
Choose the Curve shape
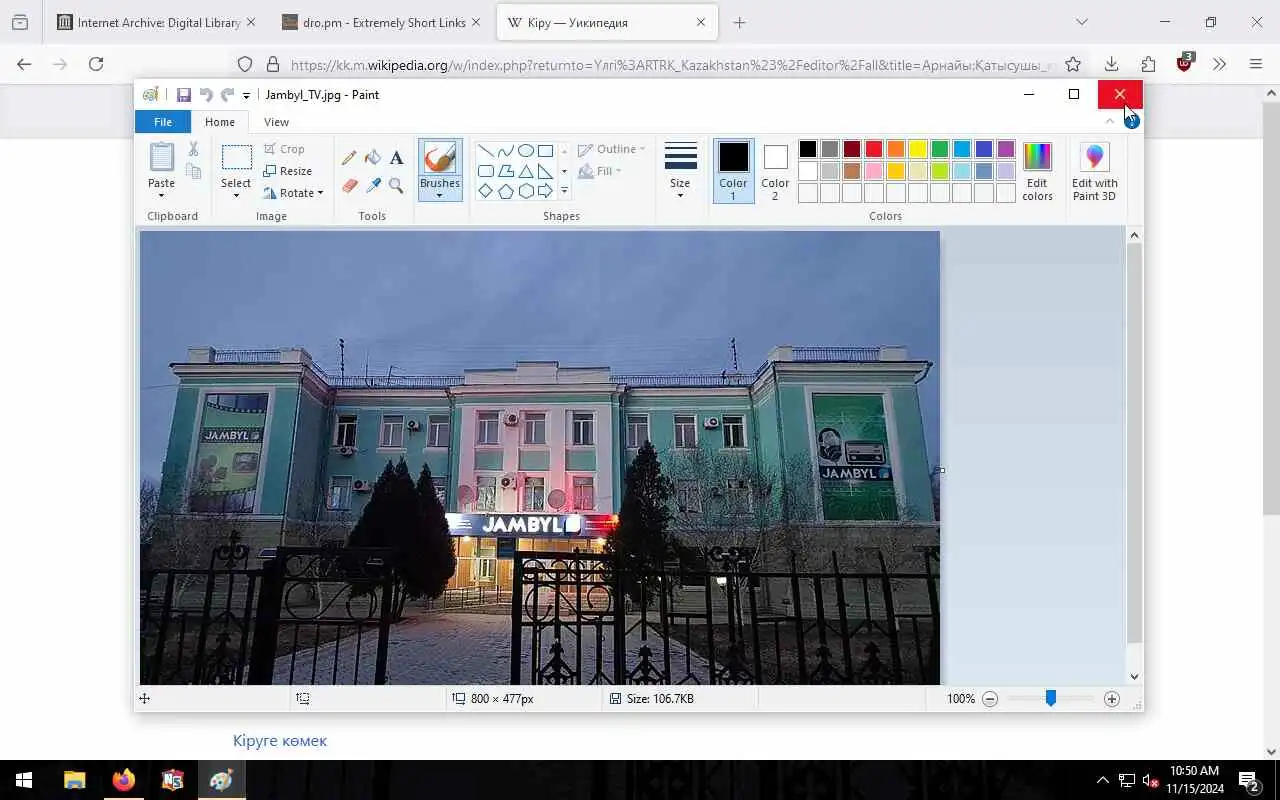[x=505, y=151]
